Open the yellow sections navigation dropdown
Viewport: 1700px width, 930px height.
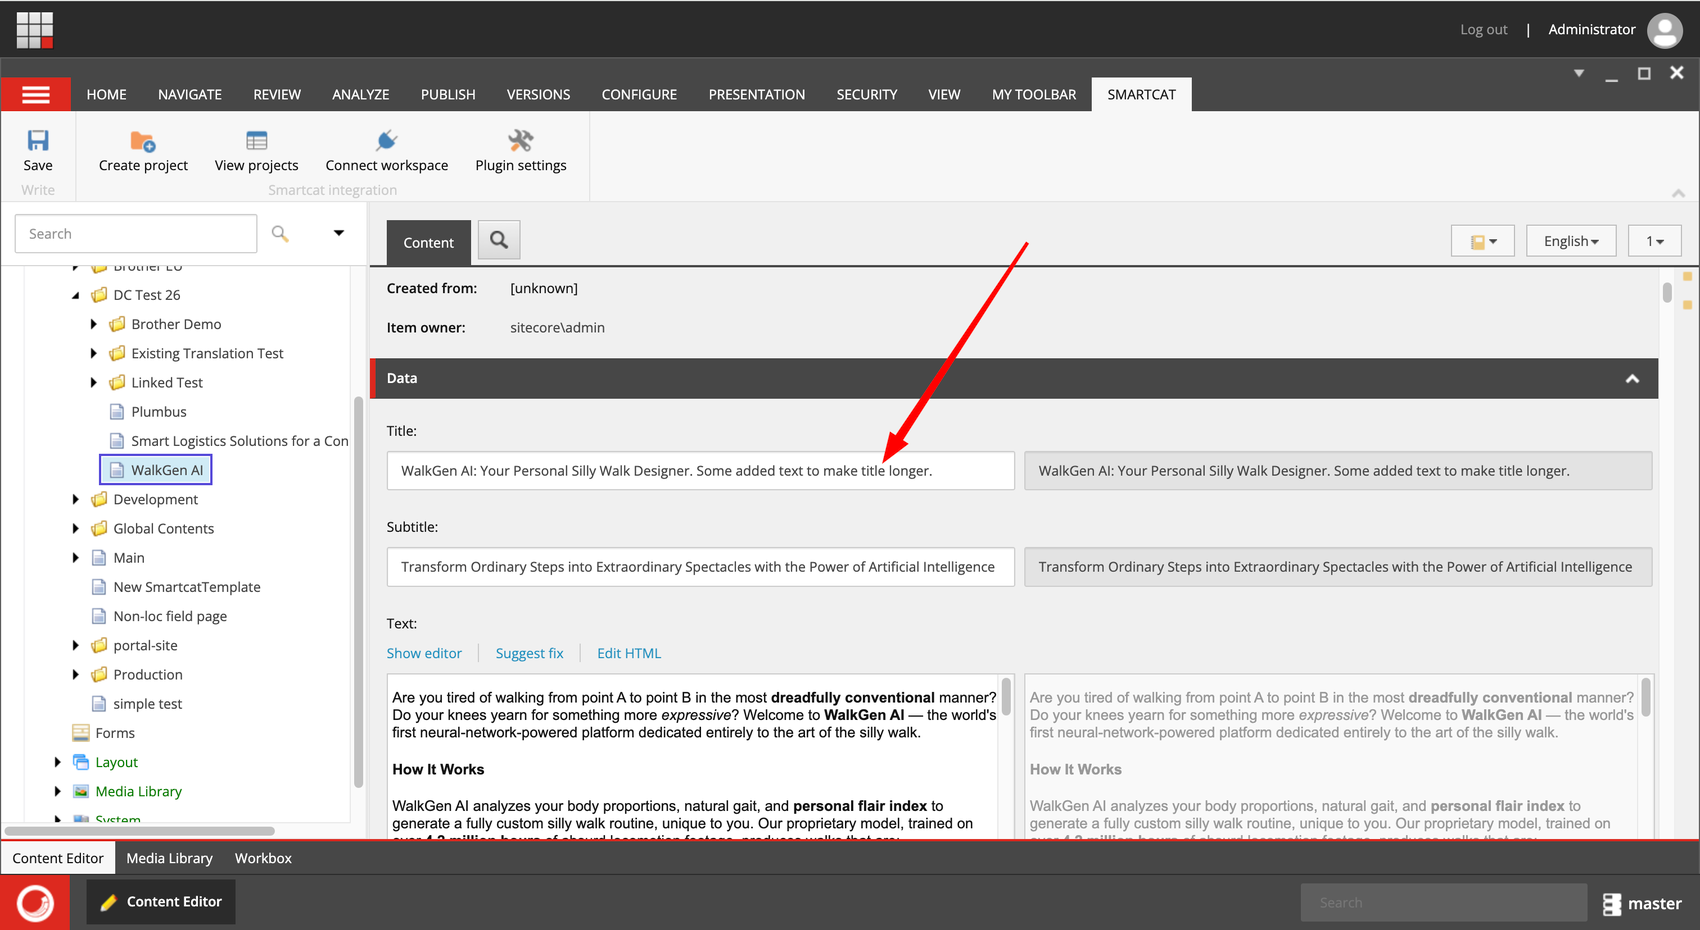(1483, 241)
